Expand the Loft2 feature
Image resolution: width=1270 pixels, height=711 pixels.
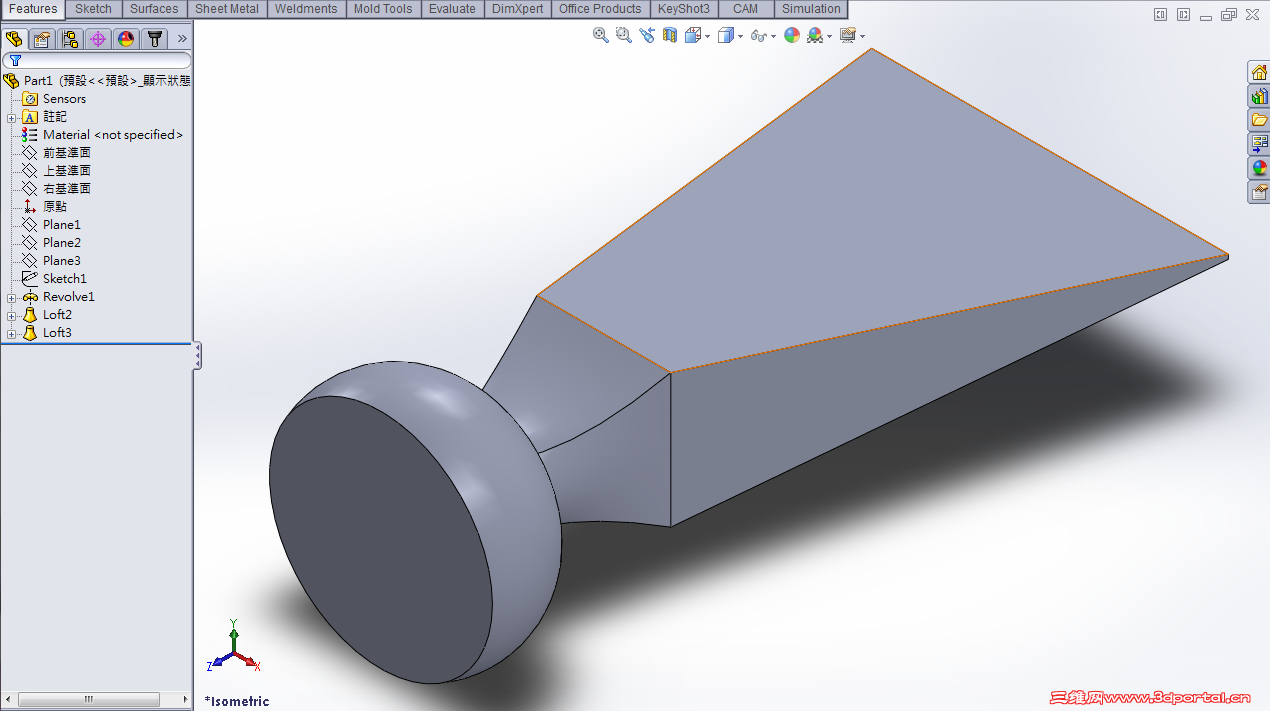coord(11,315)
